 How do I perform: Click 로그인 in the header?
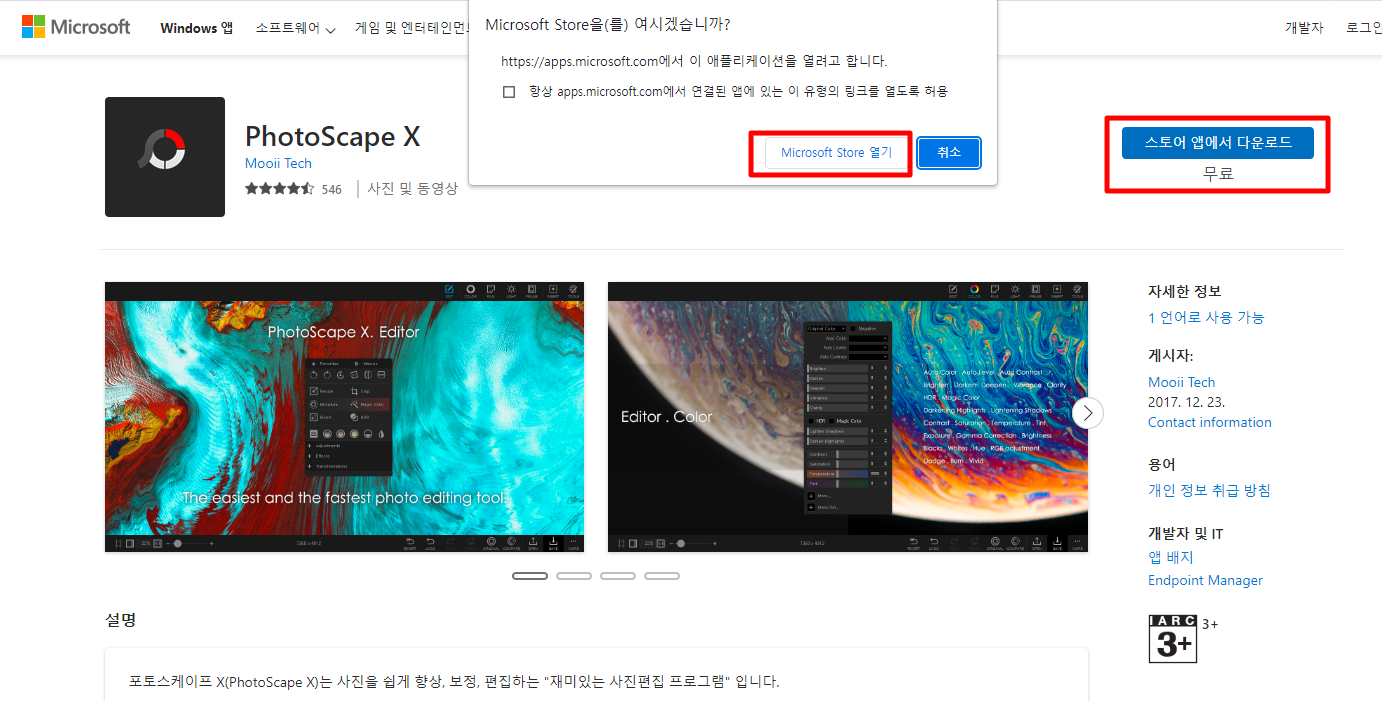coord(1363,28)
